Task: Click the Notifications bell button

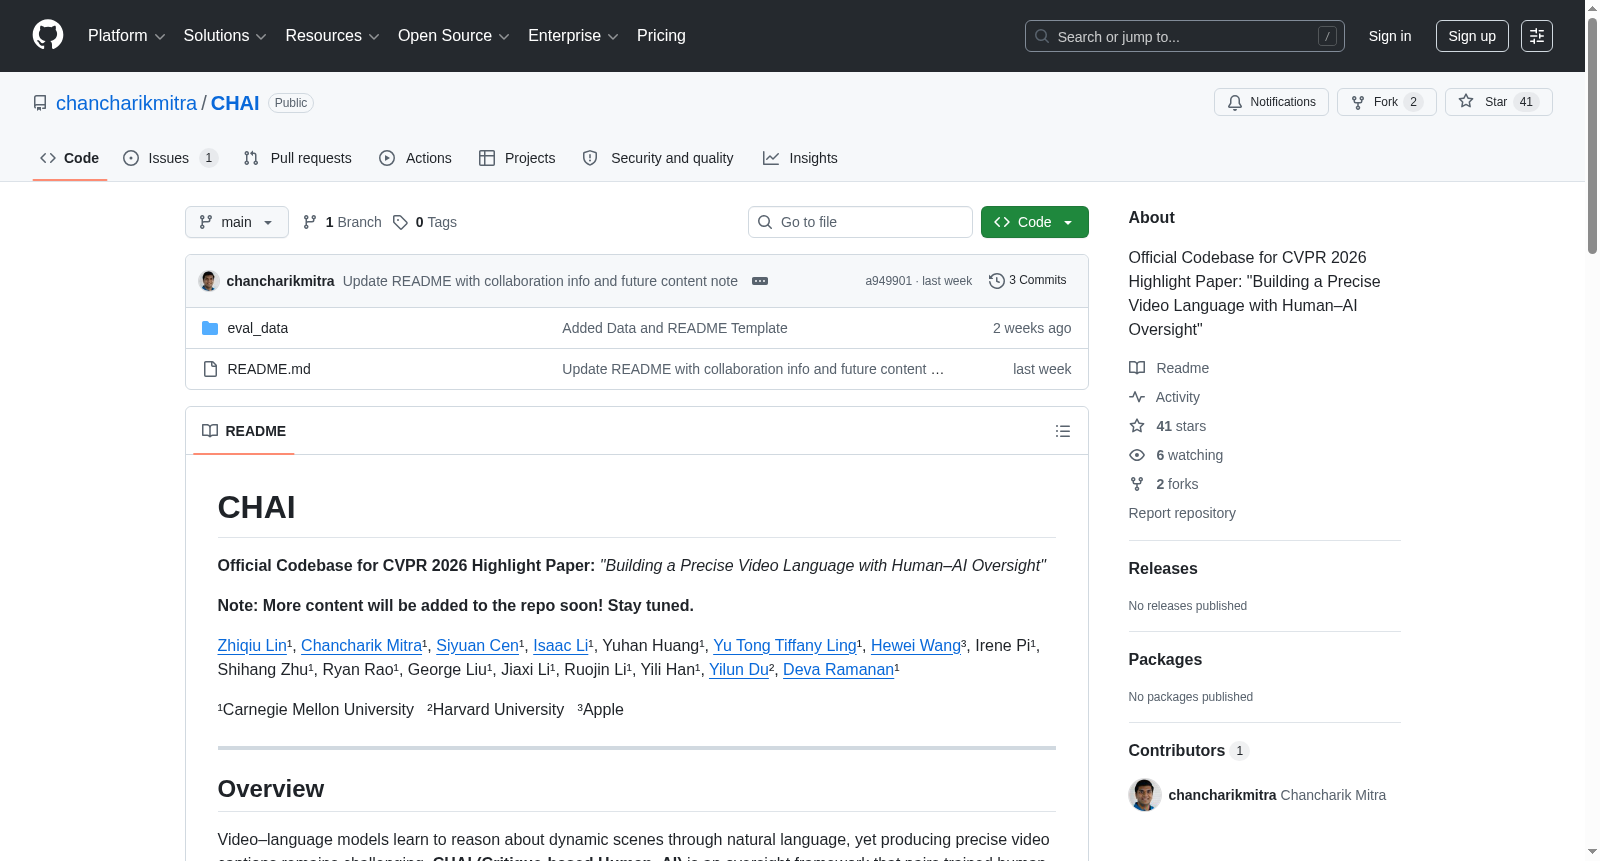Action: click(1271, 102)
